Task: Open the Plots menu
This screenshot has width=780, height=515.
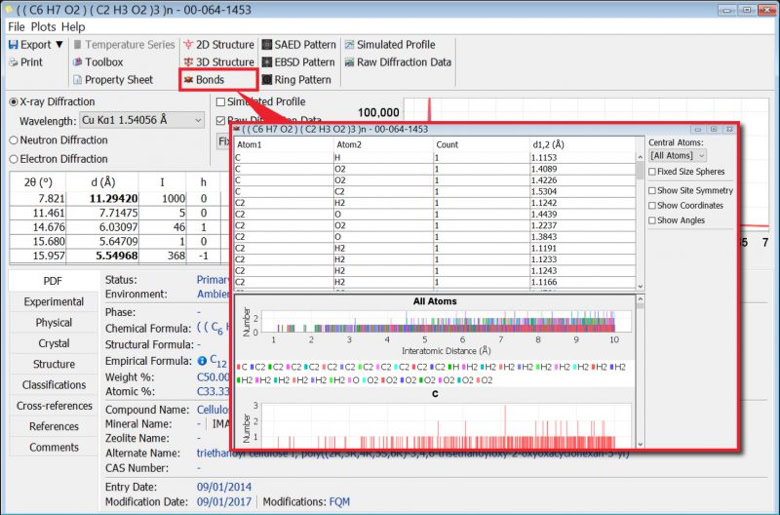Action: [x=43, y=27]
